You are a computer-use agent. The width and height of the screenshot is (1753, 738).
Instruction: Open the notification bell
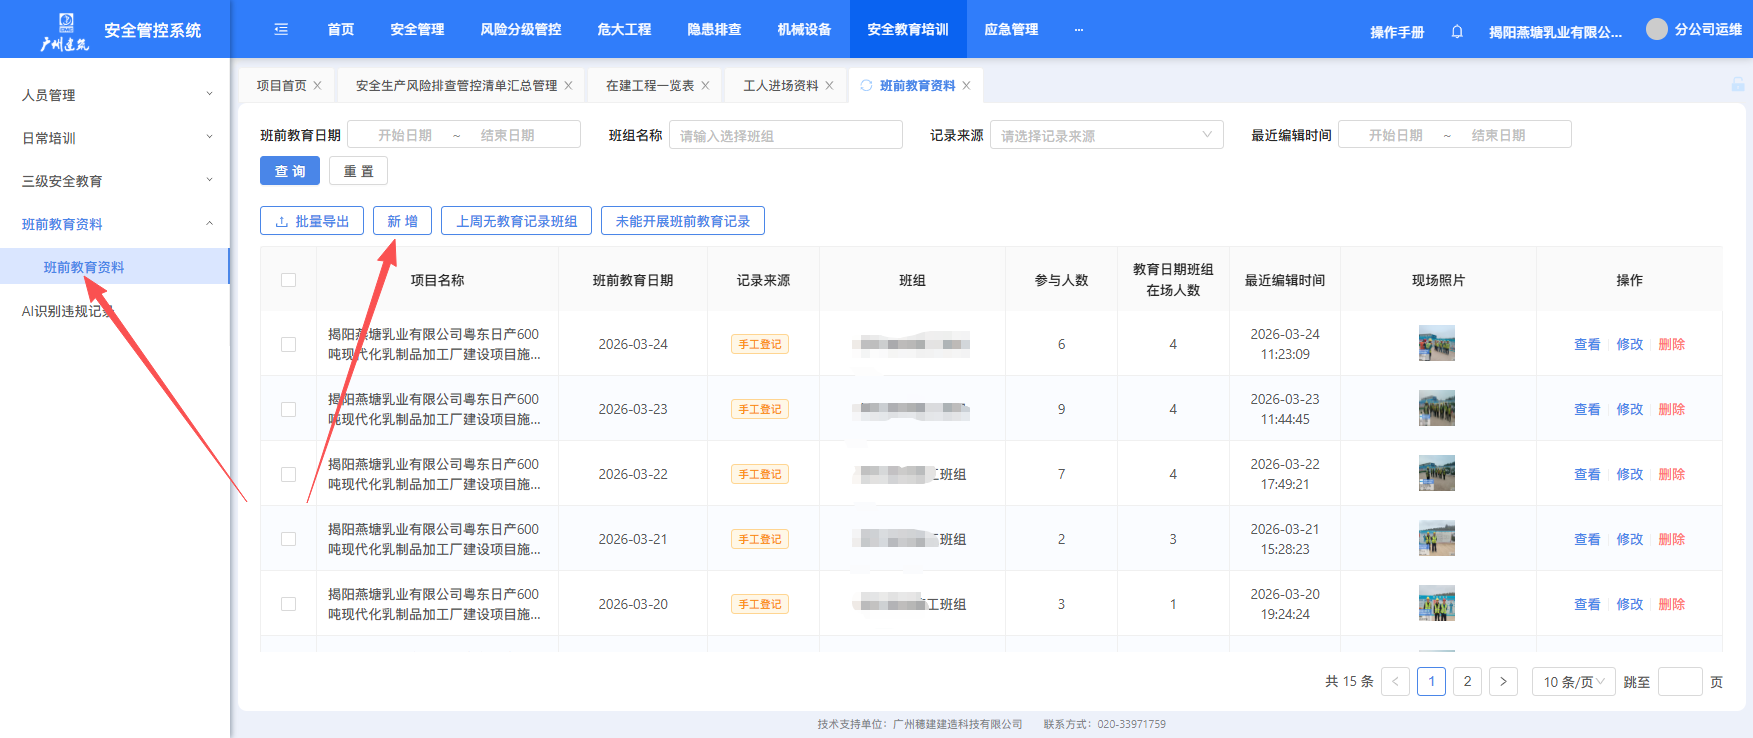click(x=1457, y=32)
